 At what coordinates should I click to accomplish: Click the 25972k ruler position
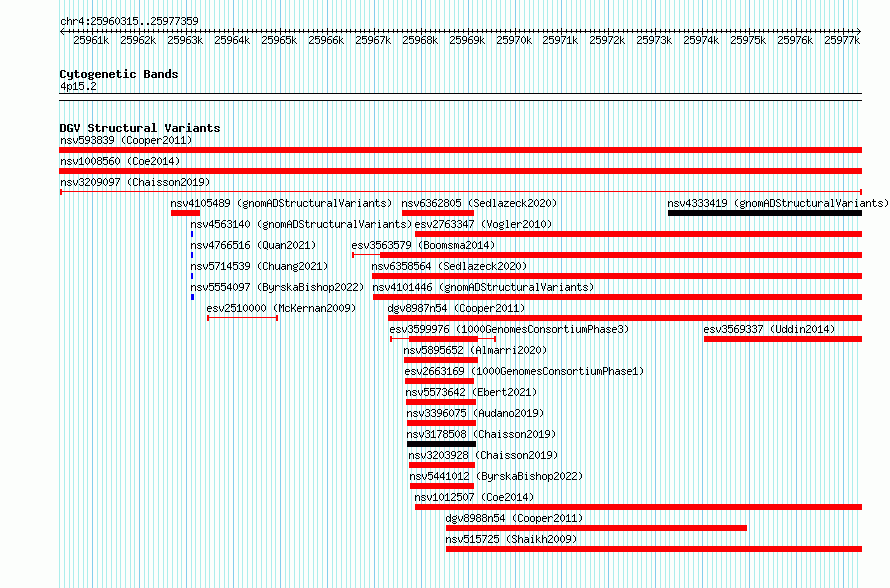click(607, 40)
